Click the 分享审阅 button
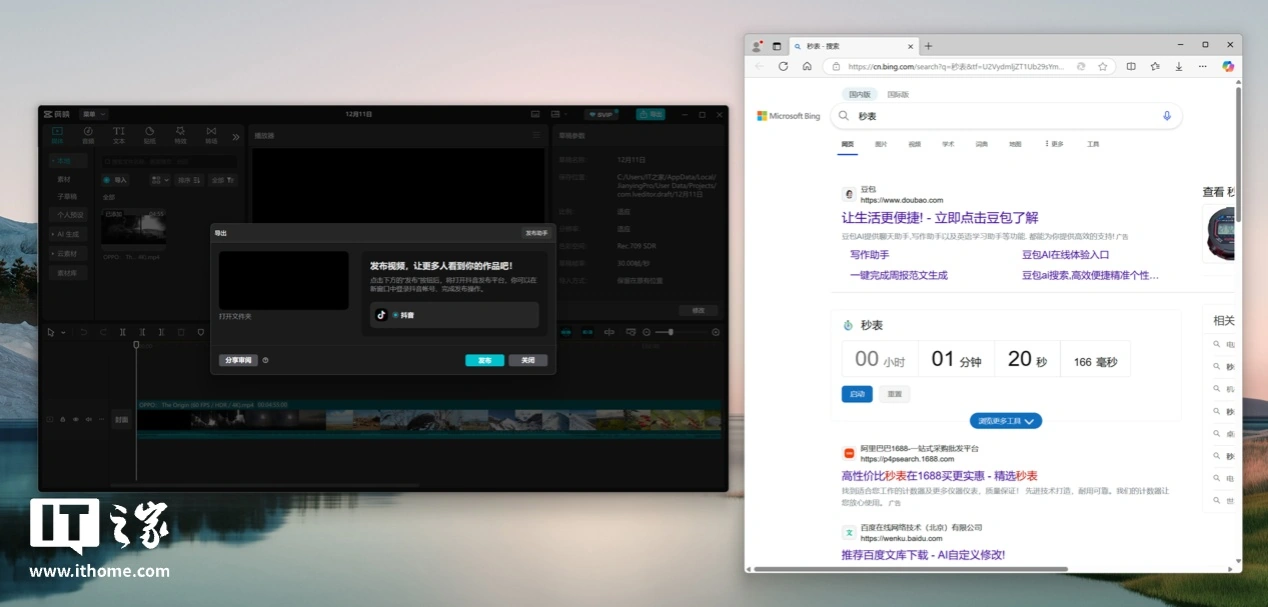1268x607 pixels. 238,360
